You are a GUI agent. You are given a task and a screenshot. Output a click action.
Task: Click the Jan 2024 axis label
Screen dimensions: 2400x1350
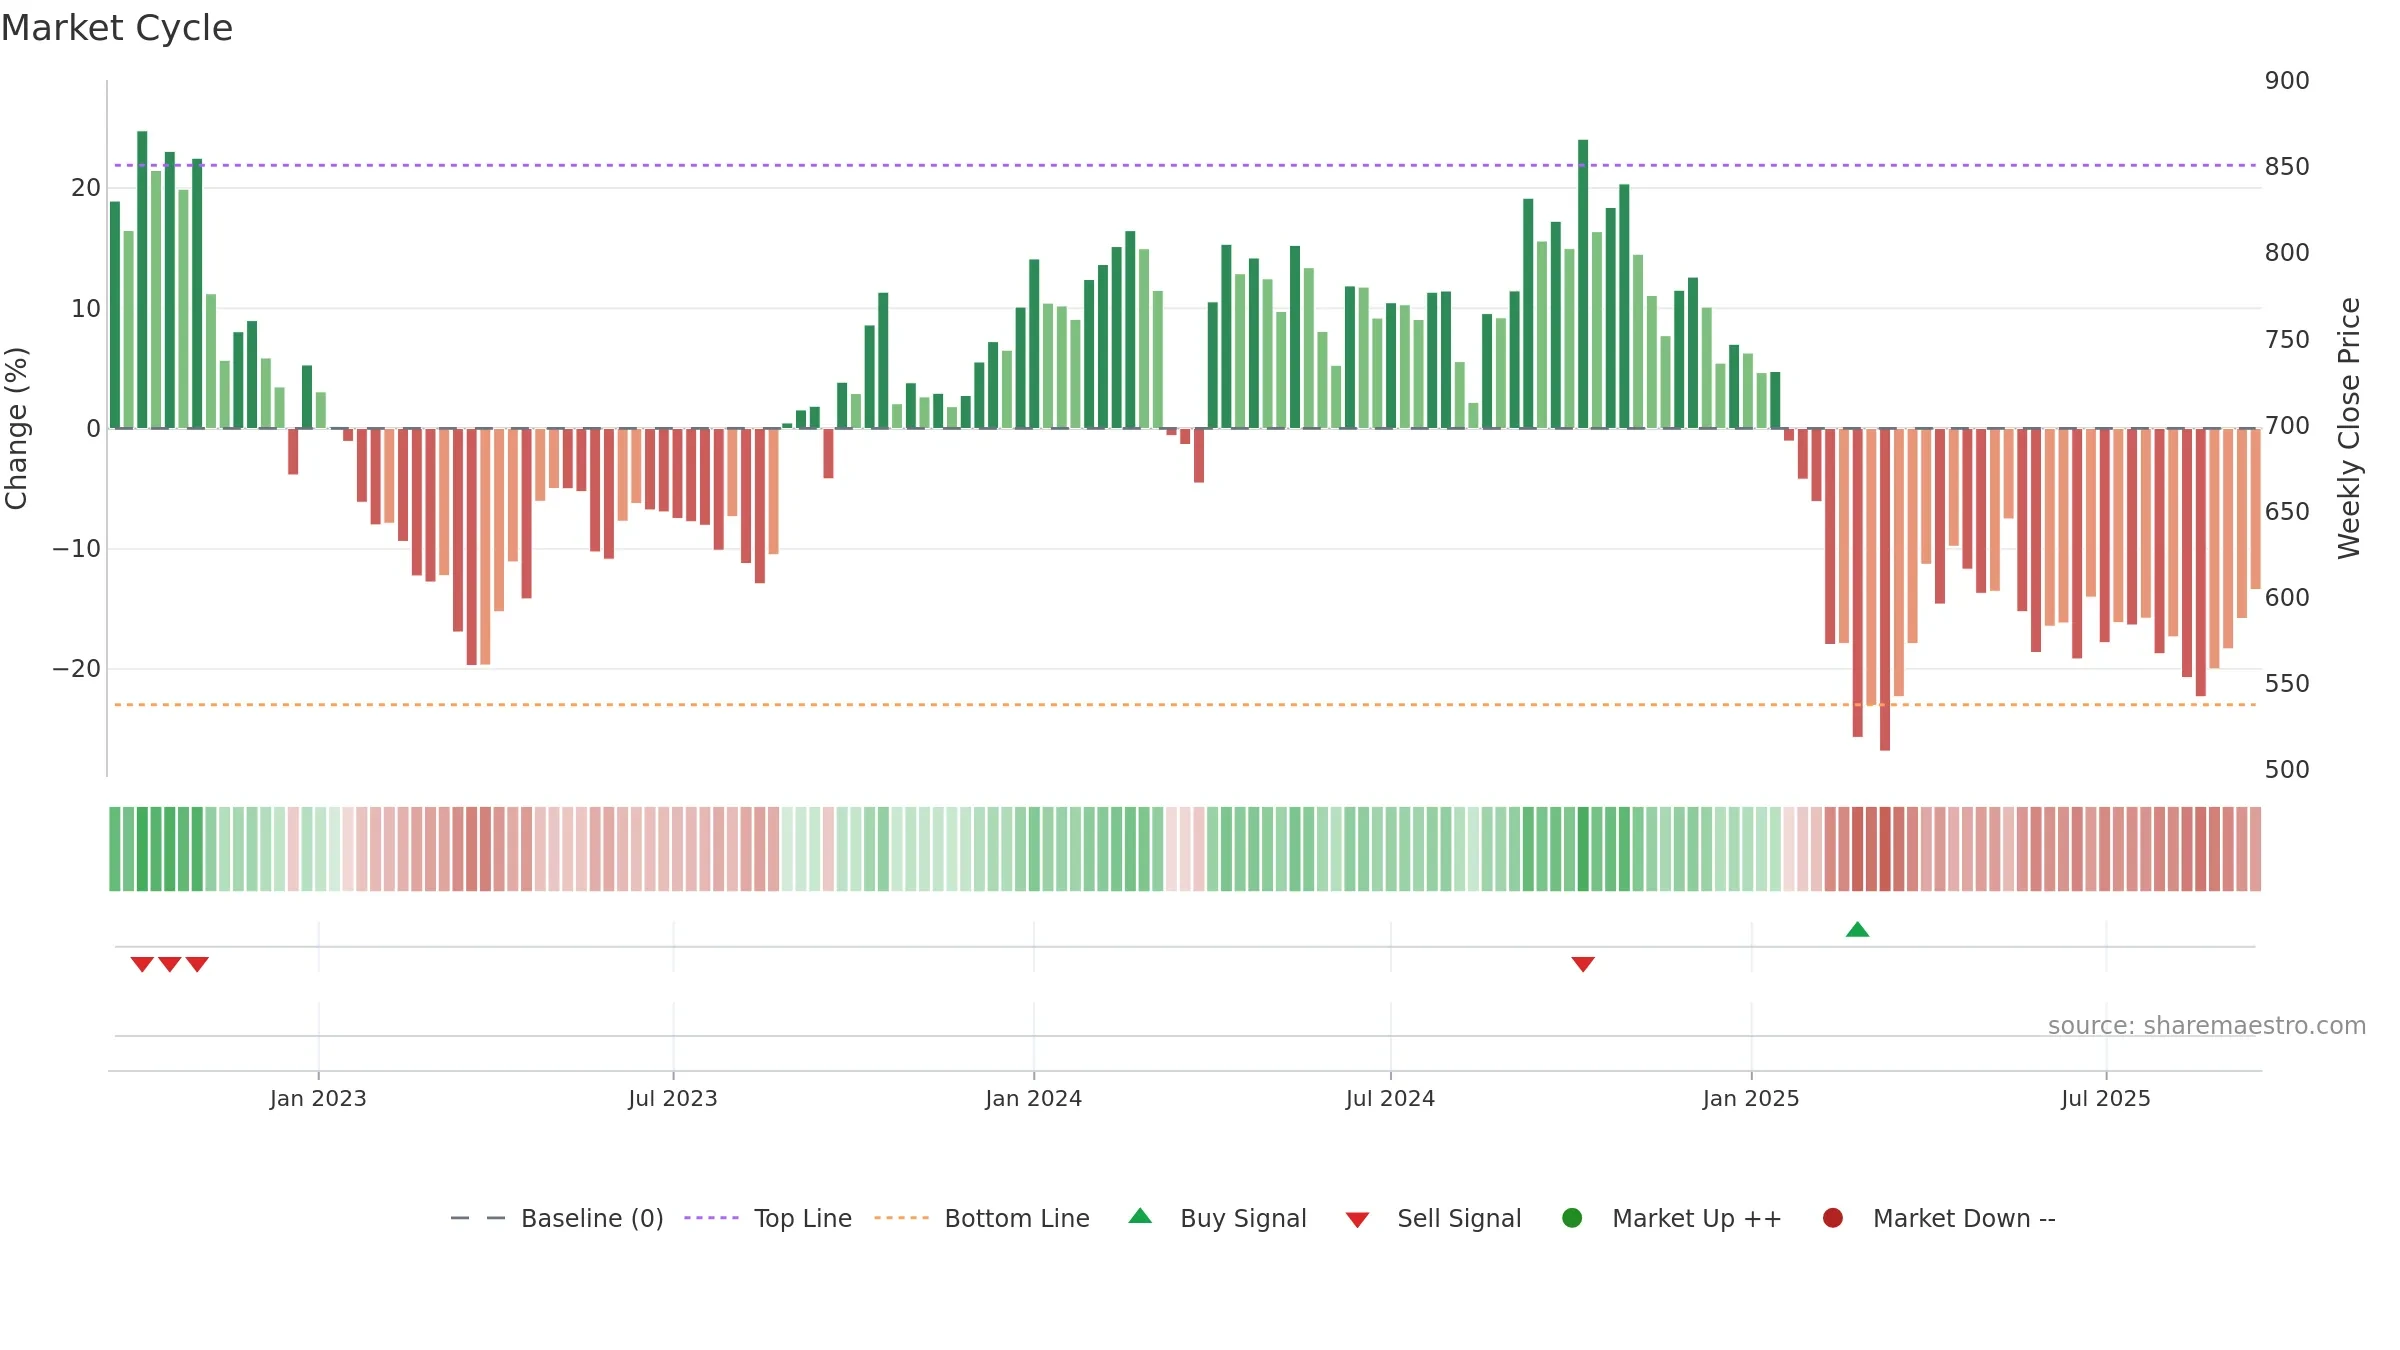click(1034, 1098)
